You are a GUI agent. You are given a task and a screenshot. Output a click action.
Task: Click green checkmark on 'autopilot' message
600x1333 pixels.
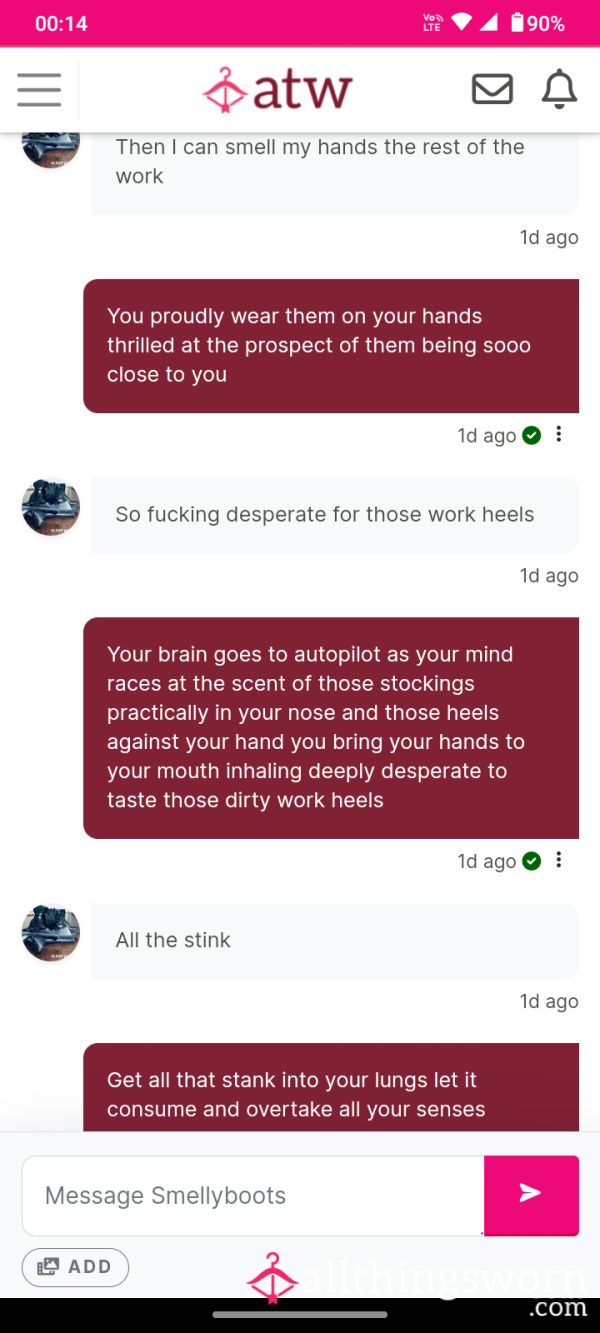pyautogui.click(x=532, y=861)
